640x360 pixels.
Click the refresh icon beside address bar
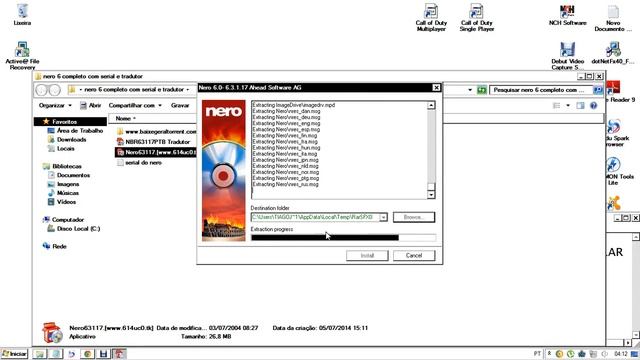[482, 90]
